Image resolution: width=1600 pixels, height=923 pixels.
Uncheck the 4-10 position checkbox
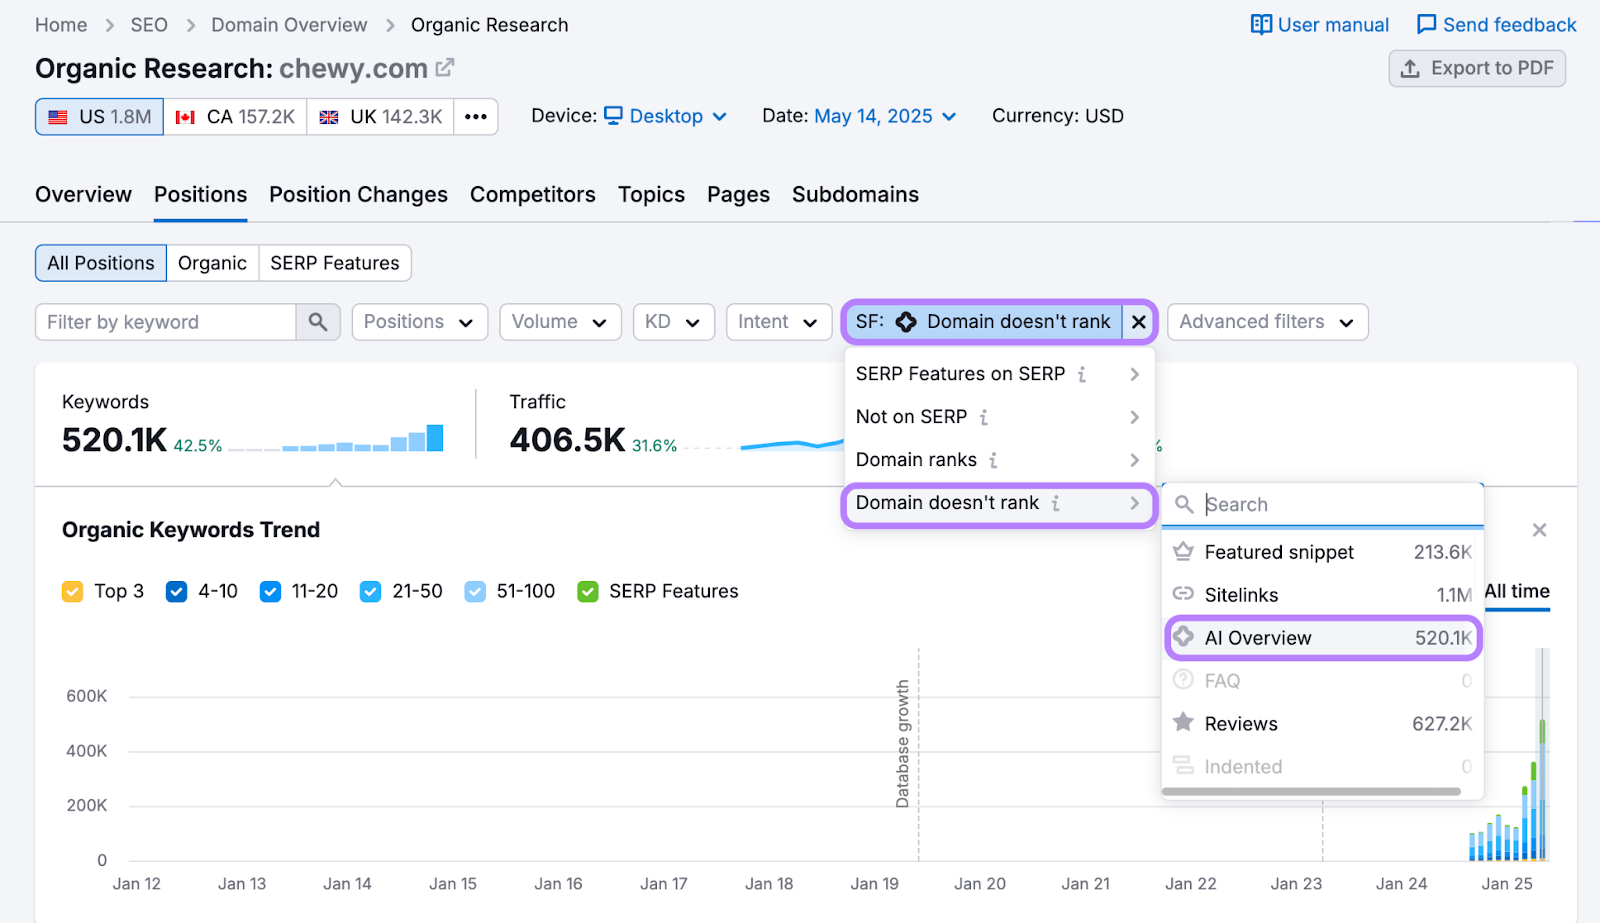click(x=176, y=591)
